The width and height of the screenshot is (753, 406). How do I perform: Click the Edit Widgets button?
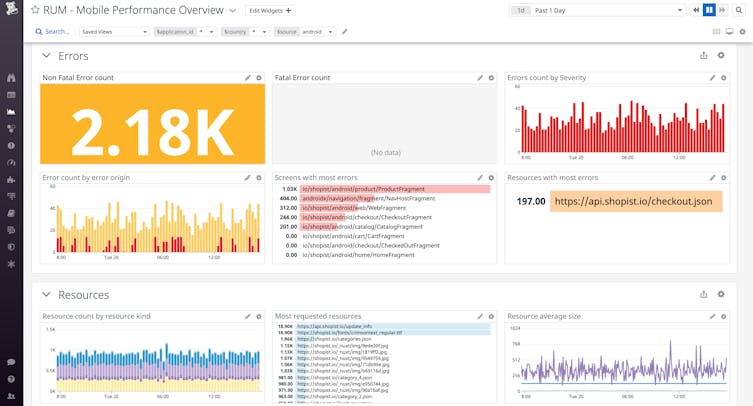[x=270, y=10]
